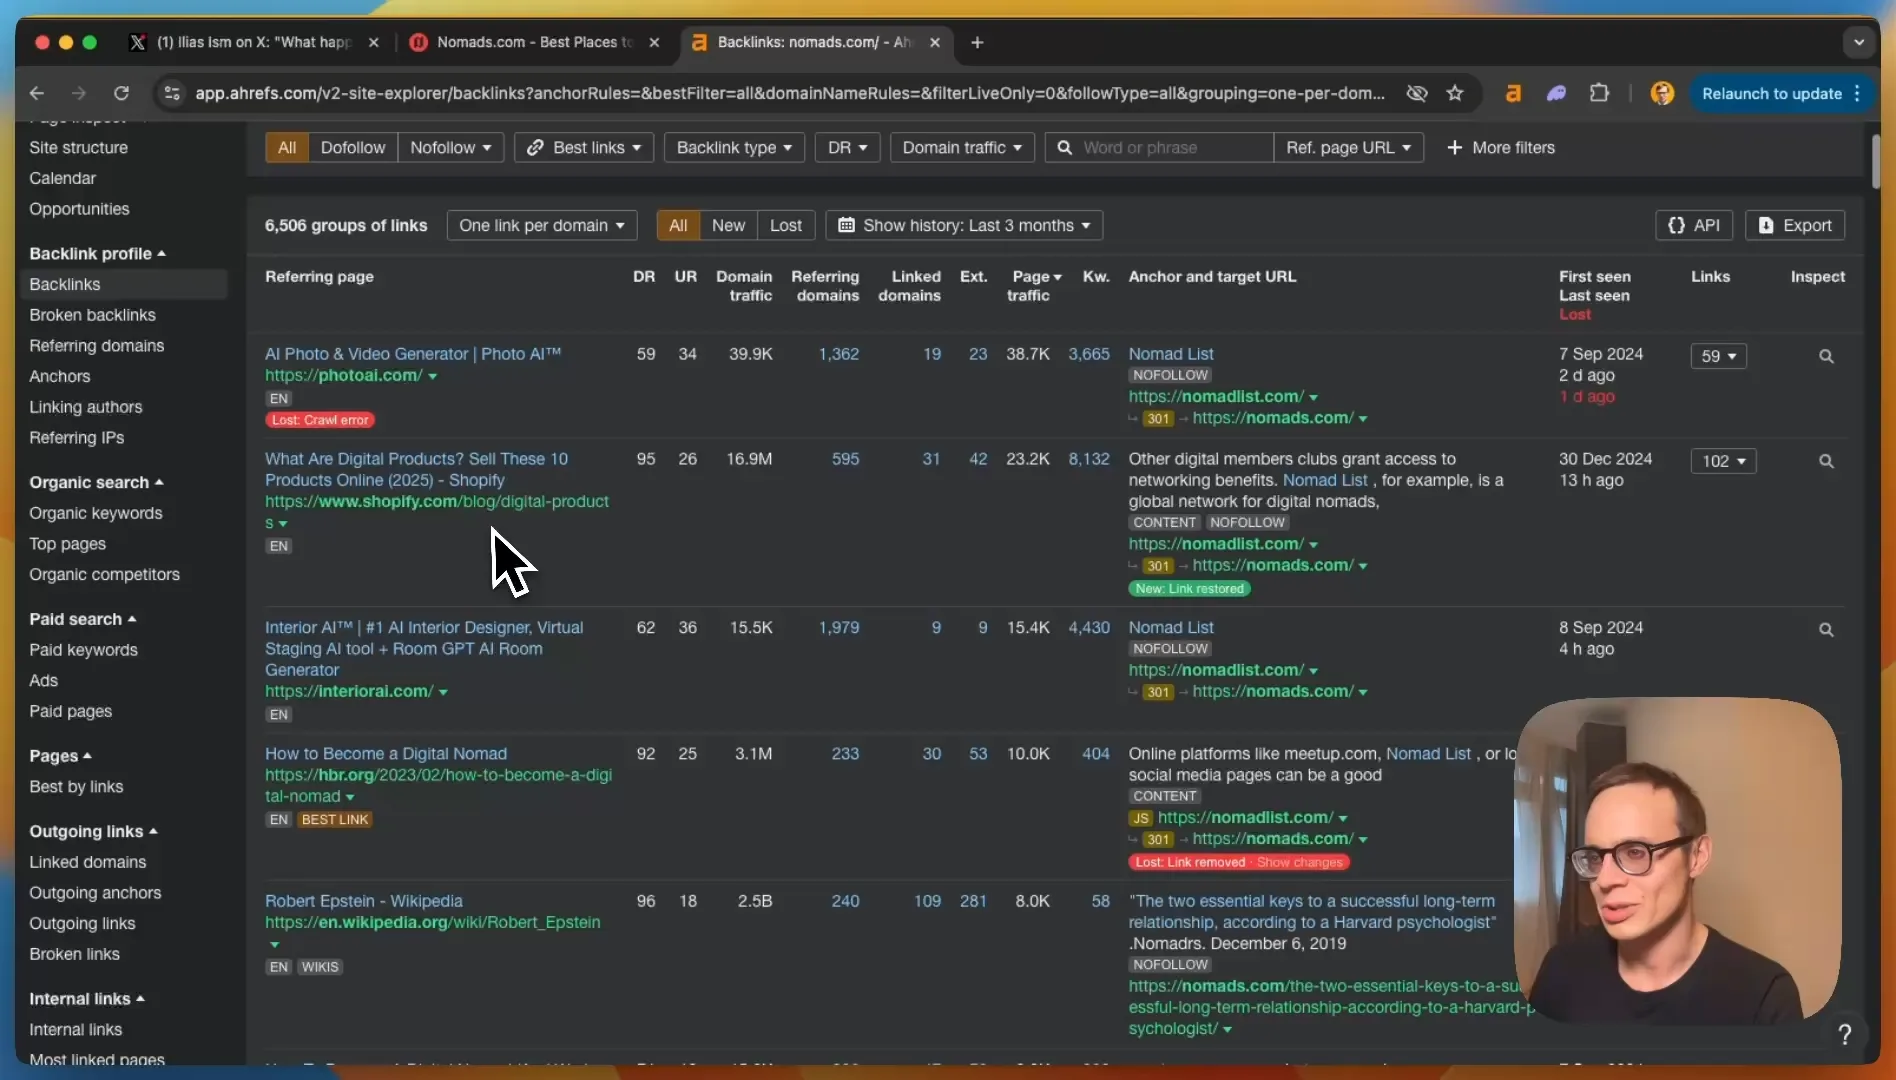
Task: Reload the page with refresh icon
Action: [x=121, y=93]
